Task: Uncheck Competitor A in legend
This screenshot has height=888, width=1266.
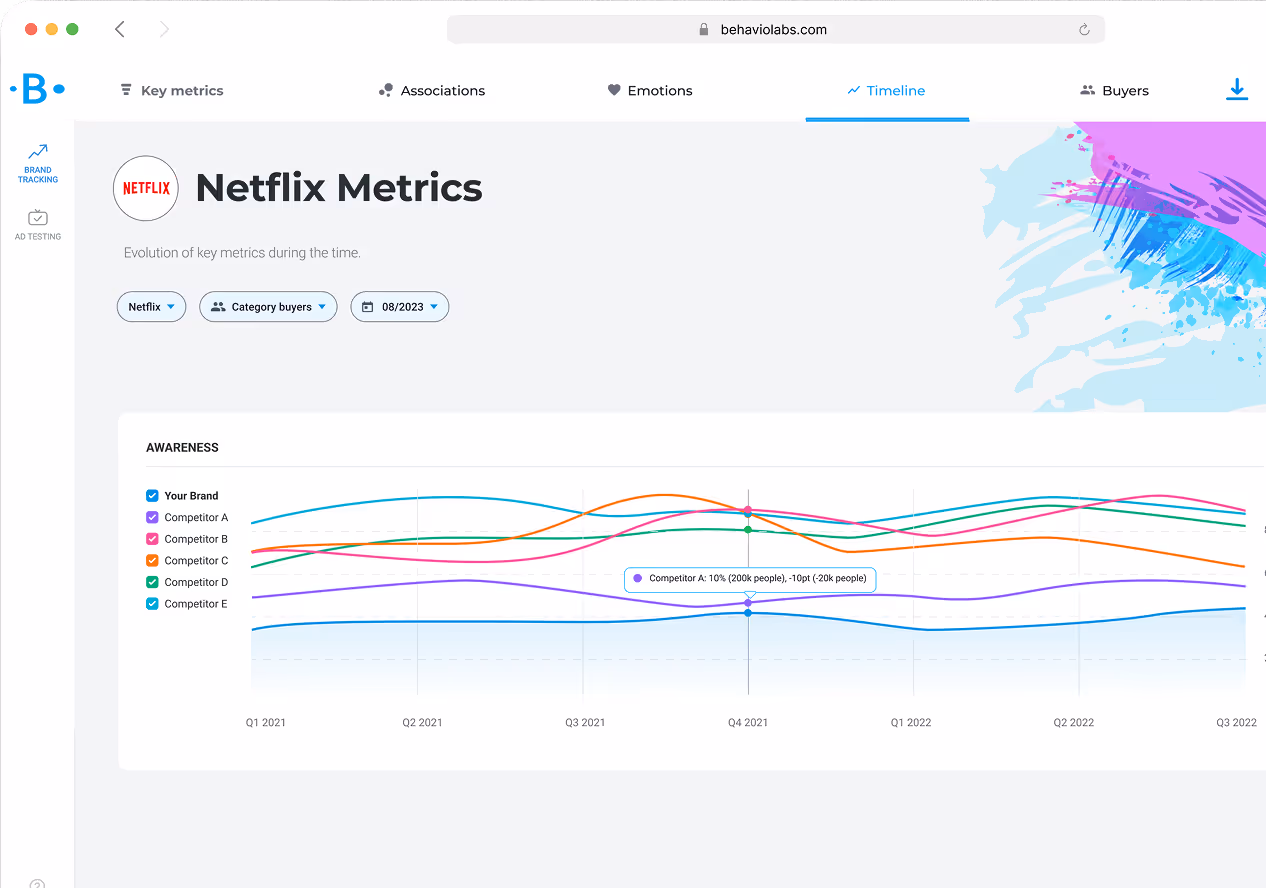Action: pos(153,517)
